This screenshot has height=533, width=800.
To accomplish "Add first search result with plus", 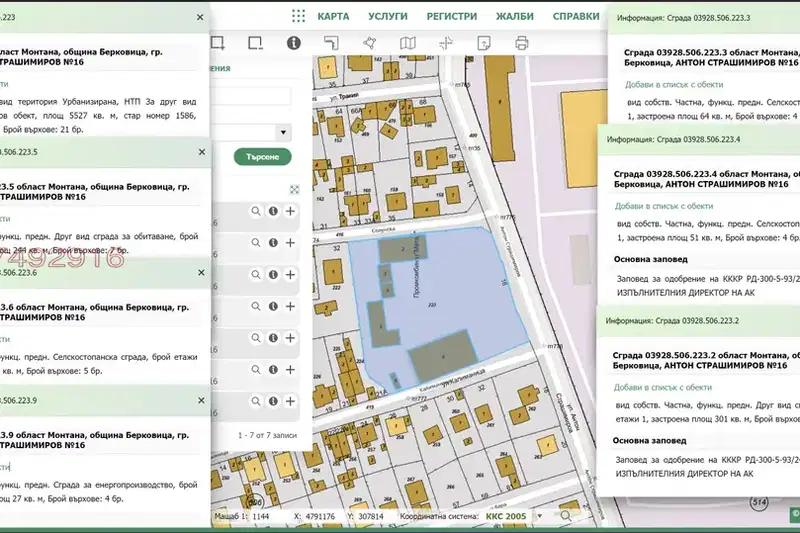I will coord(290,211).
